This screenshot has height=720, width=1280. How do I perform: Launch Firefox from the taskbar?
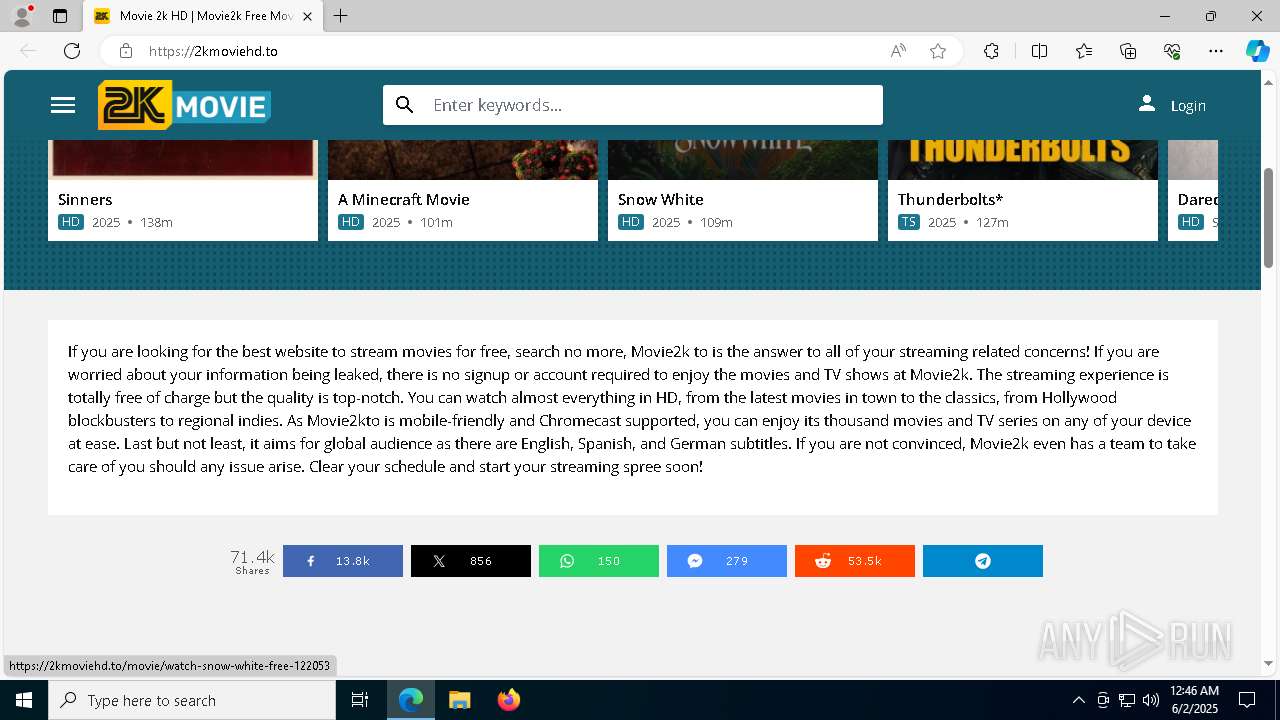(x=509, y=700)
